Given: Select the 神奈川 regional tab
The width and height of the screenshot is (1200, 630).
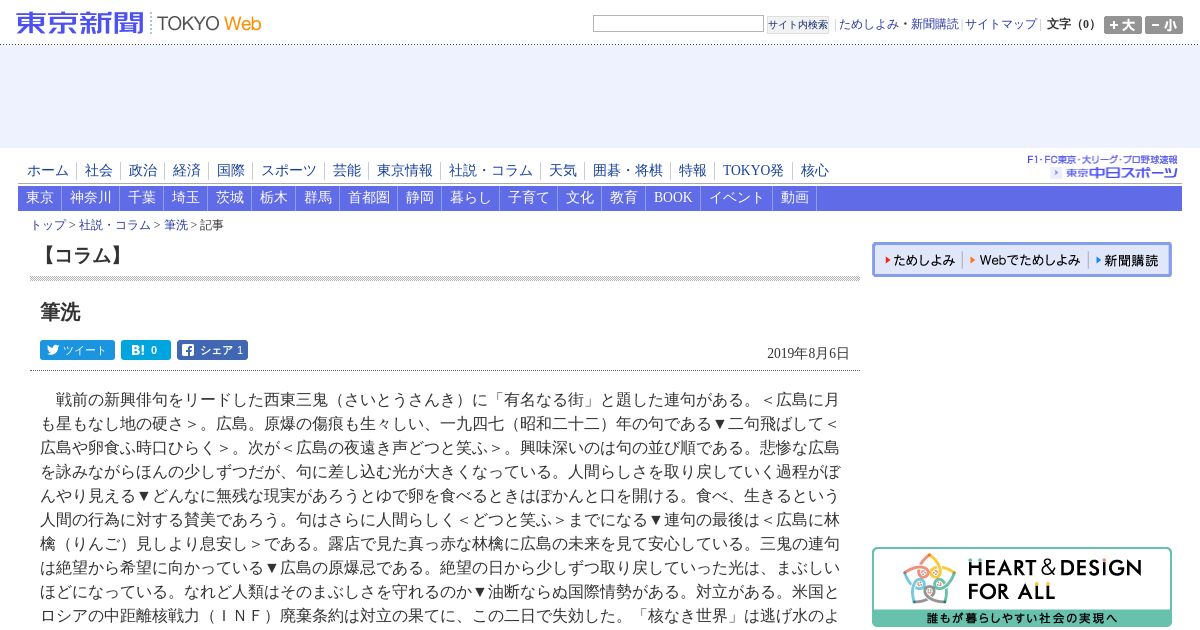Looking at the screenshot, I should (91, 198).
